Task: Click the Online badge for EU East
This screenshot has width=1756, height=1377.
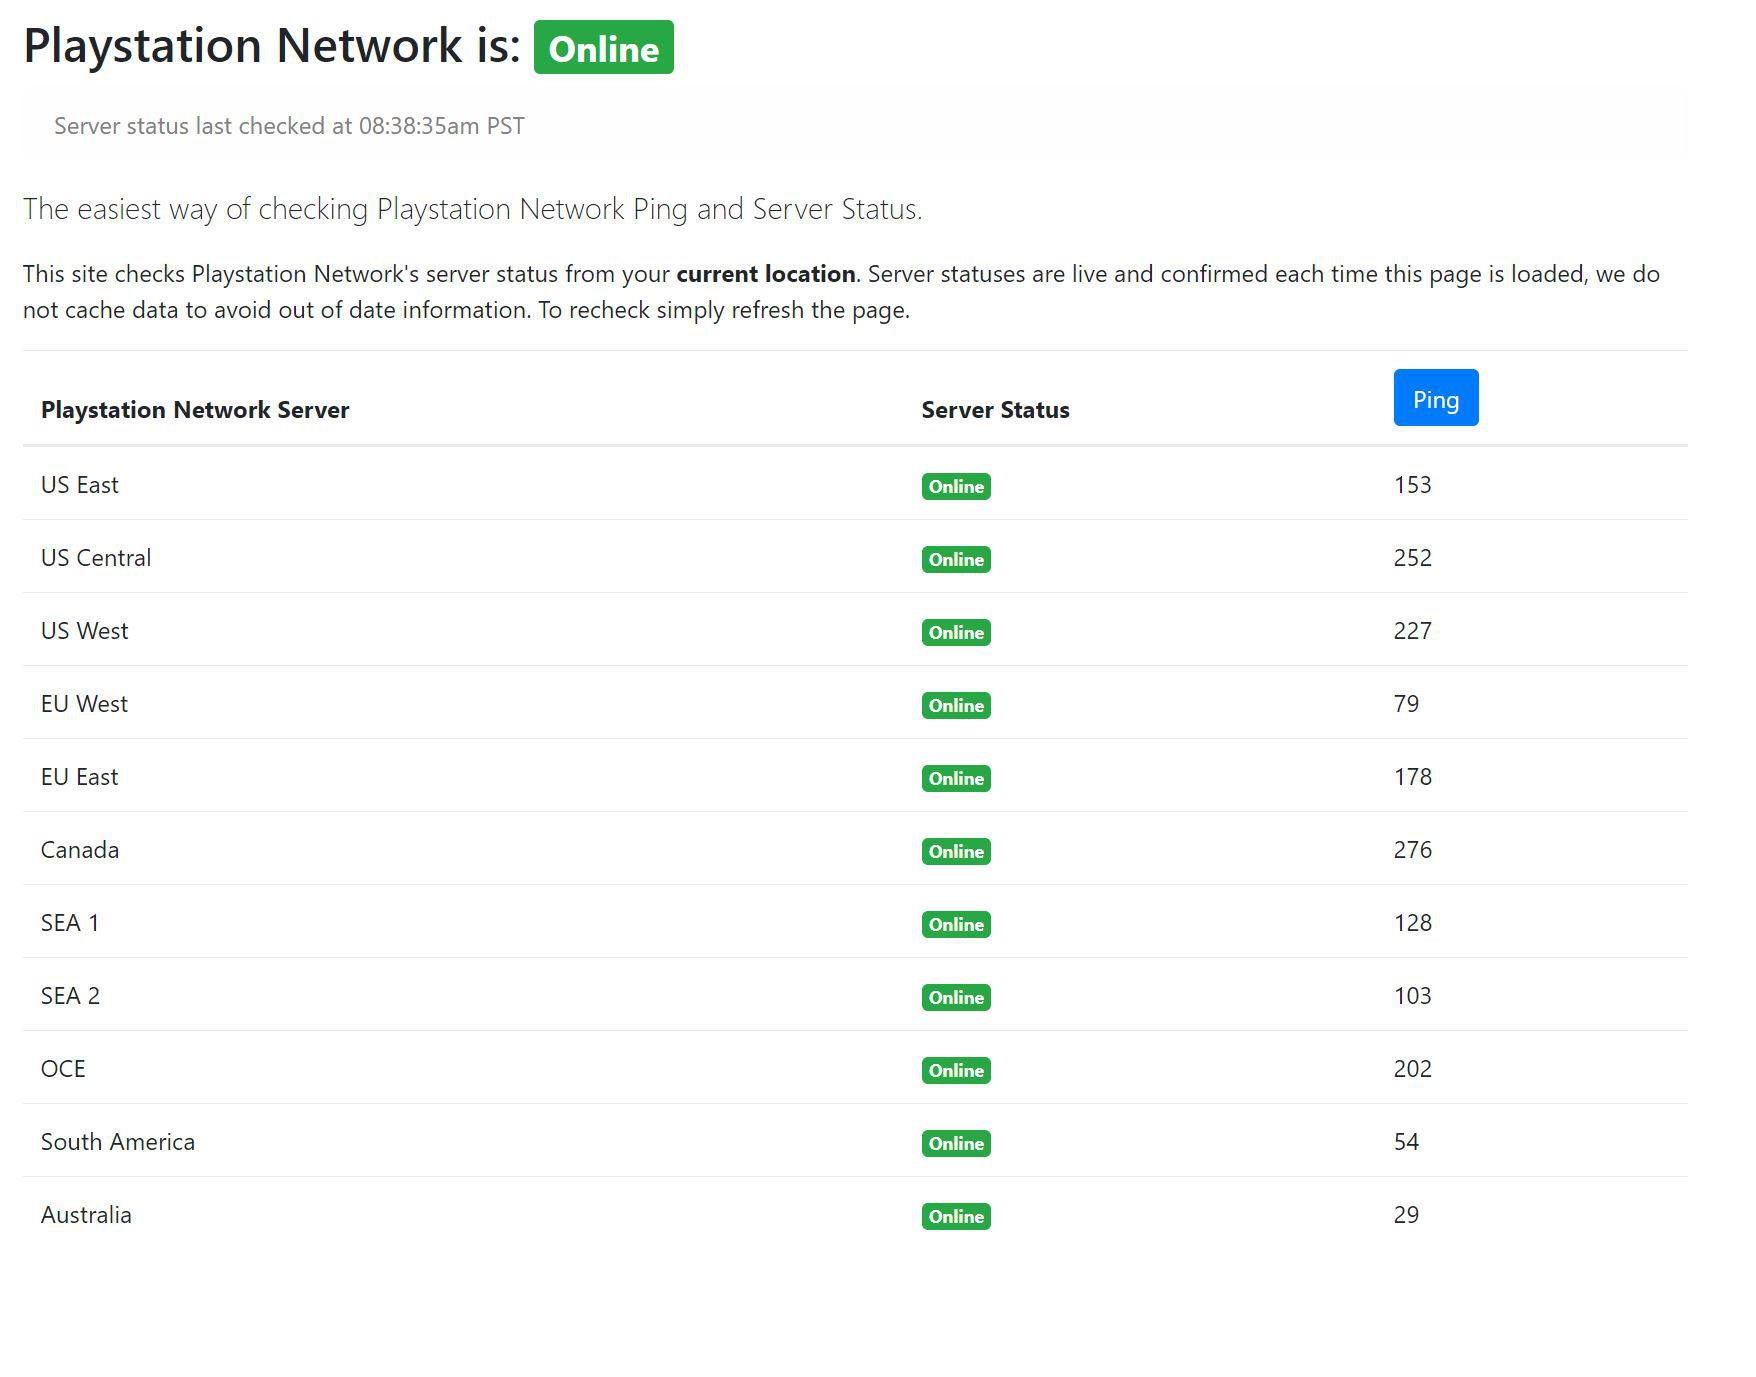Action: tap(956, 778)
